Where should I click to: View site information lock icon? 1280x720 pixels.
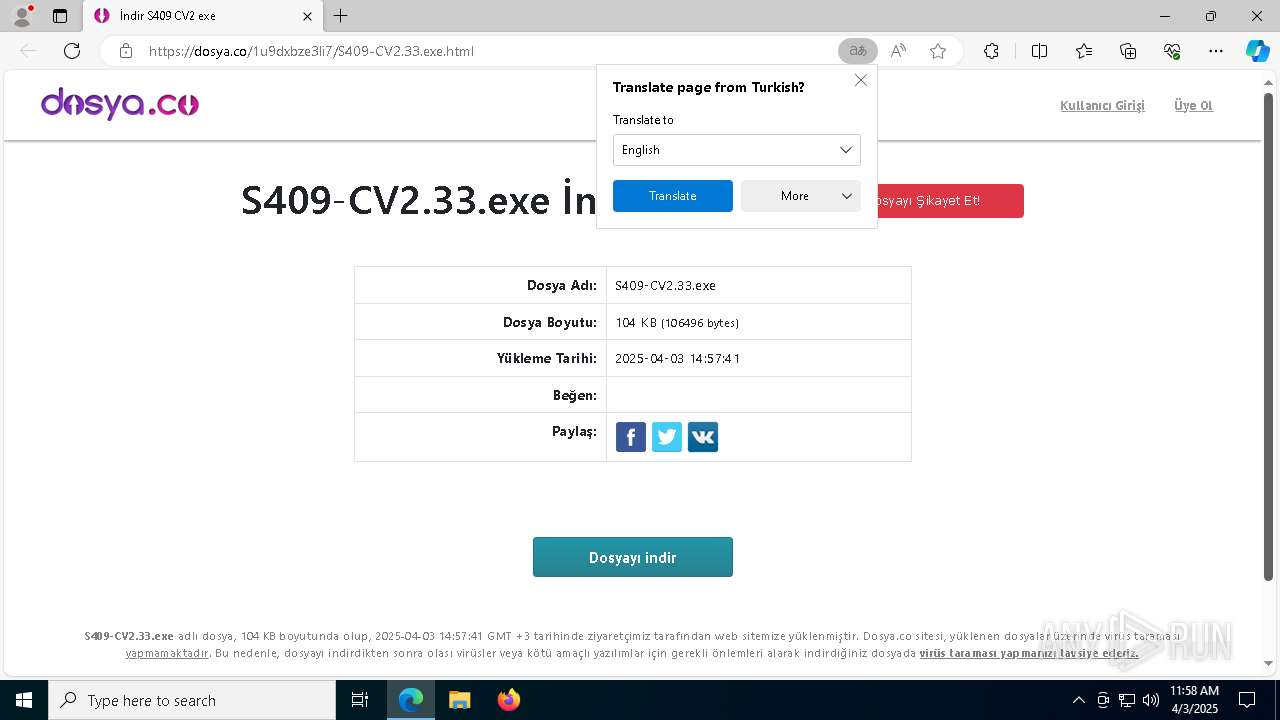pos(125,51)
